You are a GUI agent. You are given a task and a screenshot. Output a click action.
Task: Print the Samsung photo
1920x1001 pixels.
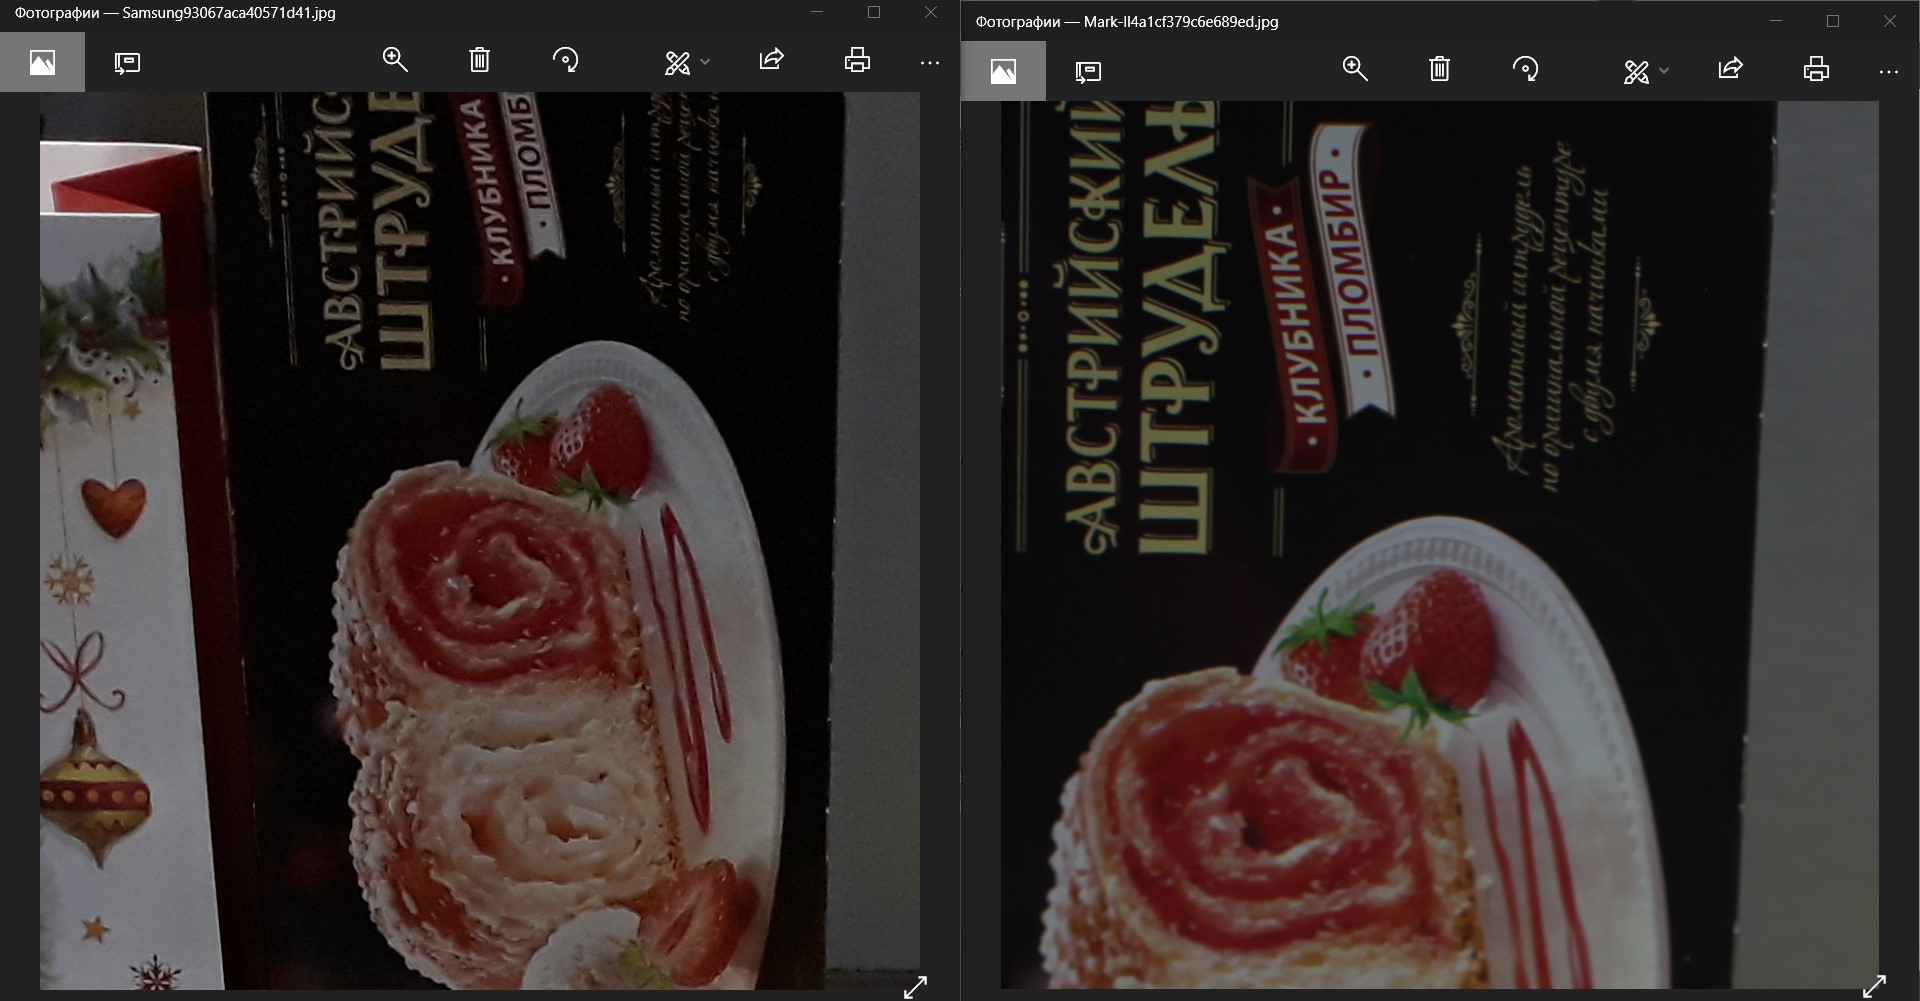pos(857,60)
